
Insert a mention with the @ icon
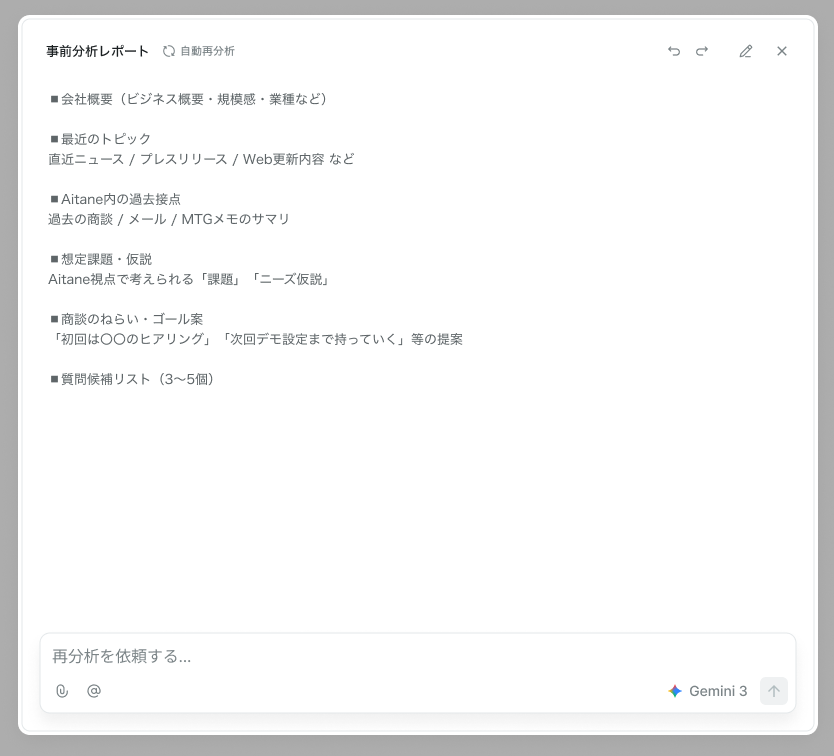pyautogui.click(x=94, y=691)
